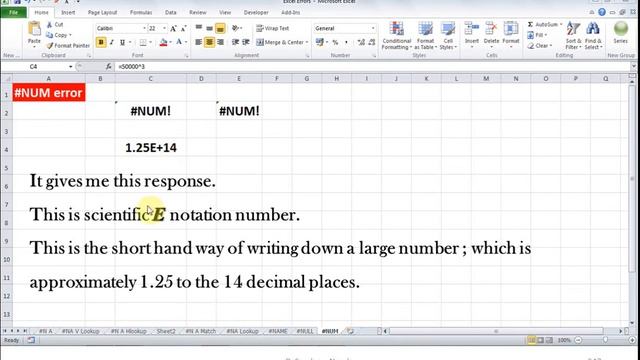
Task: Click the Format cells icon
Action: pos(511,29)
